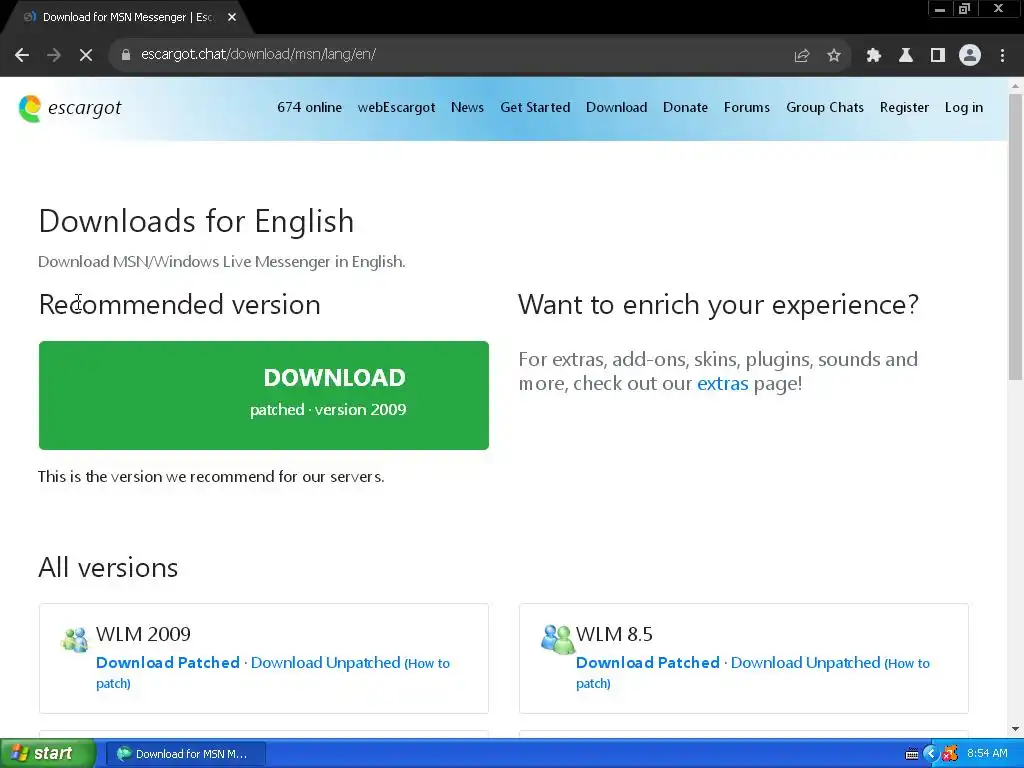Bookmark this page with star icon
Screen dimensions: 1024x768
833,56
